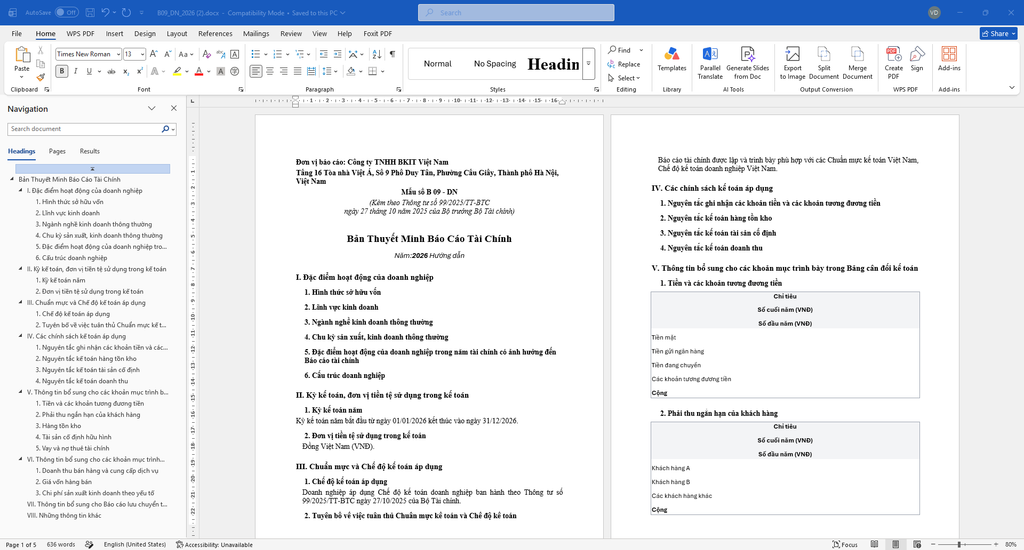Open the Insert ribbon tab

pos(114,33)
